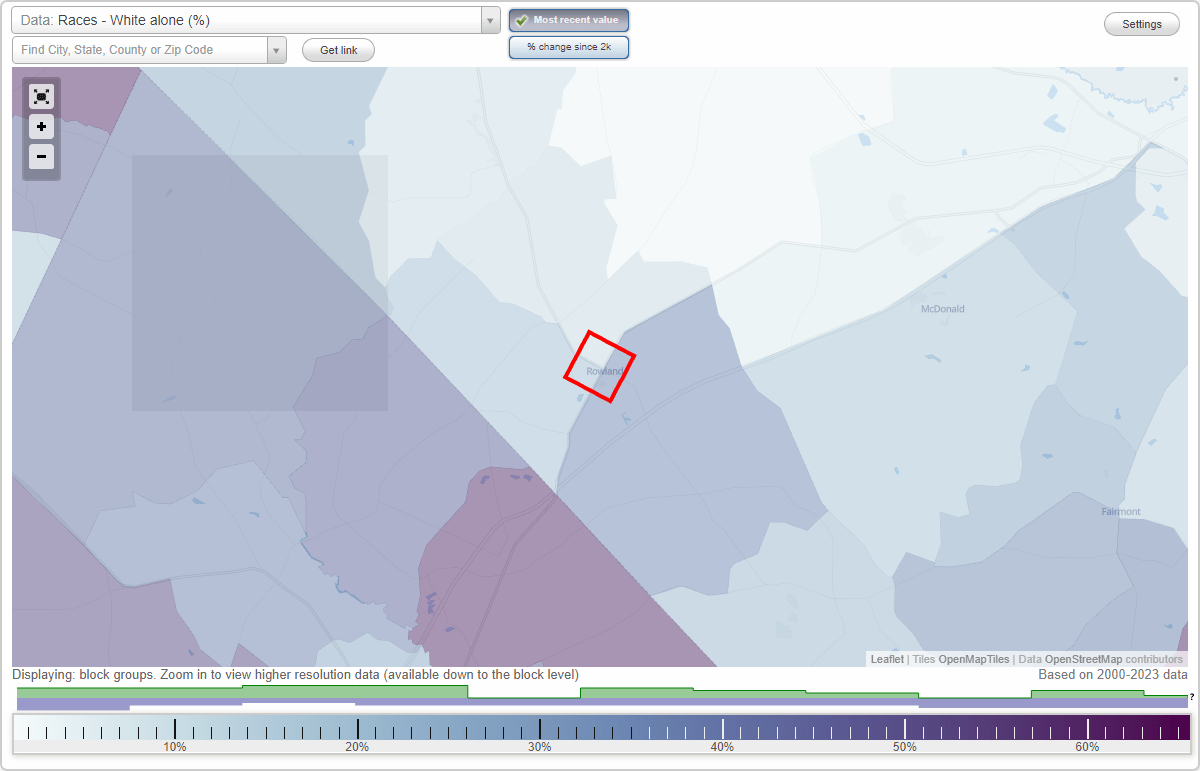This screenshot has height=771, width=1200.
Task: Click the zoom in button on the map
Action: pos(41,127)
